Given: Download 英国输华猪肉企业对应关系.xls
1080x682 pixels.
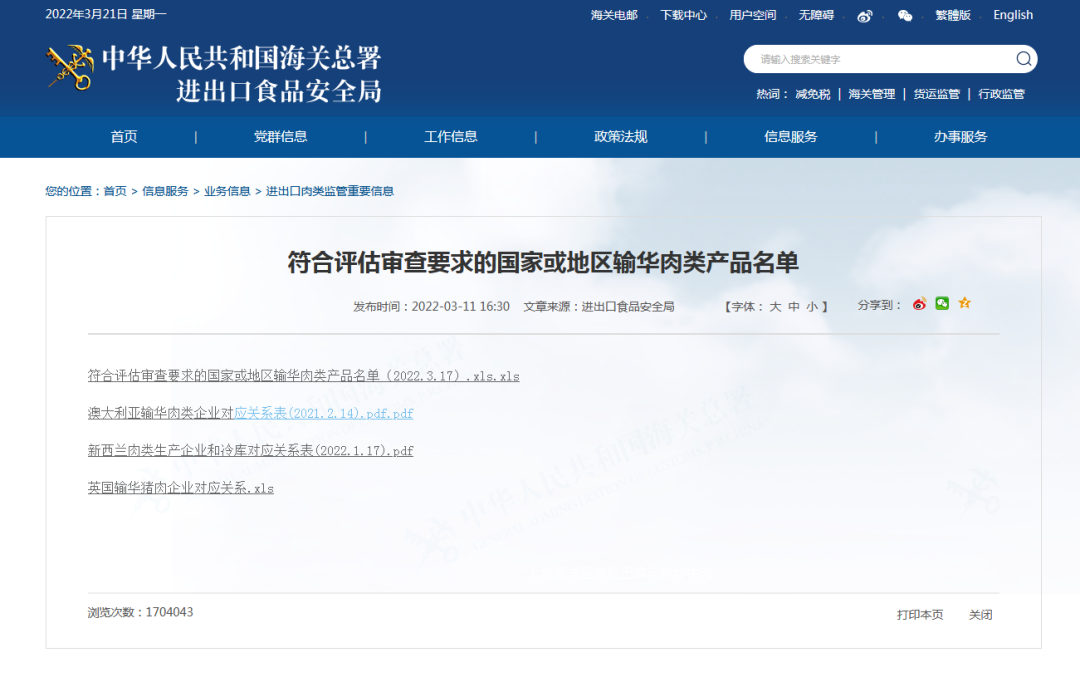Looking at the screenshot, I should click(180, 488).
